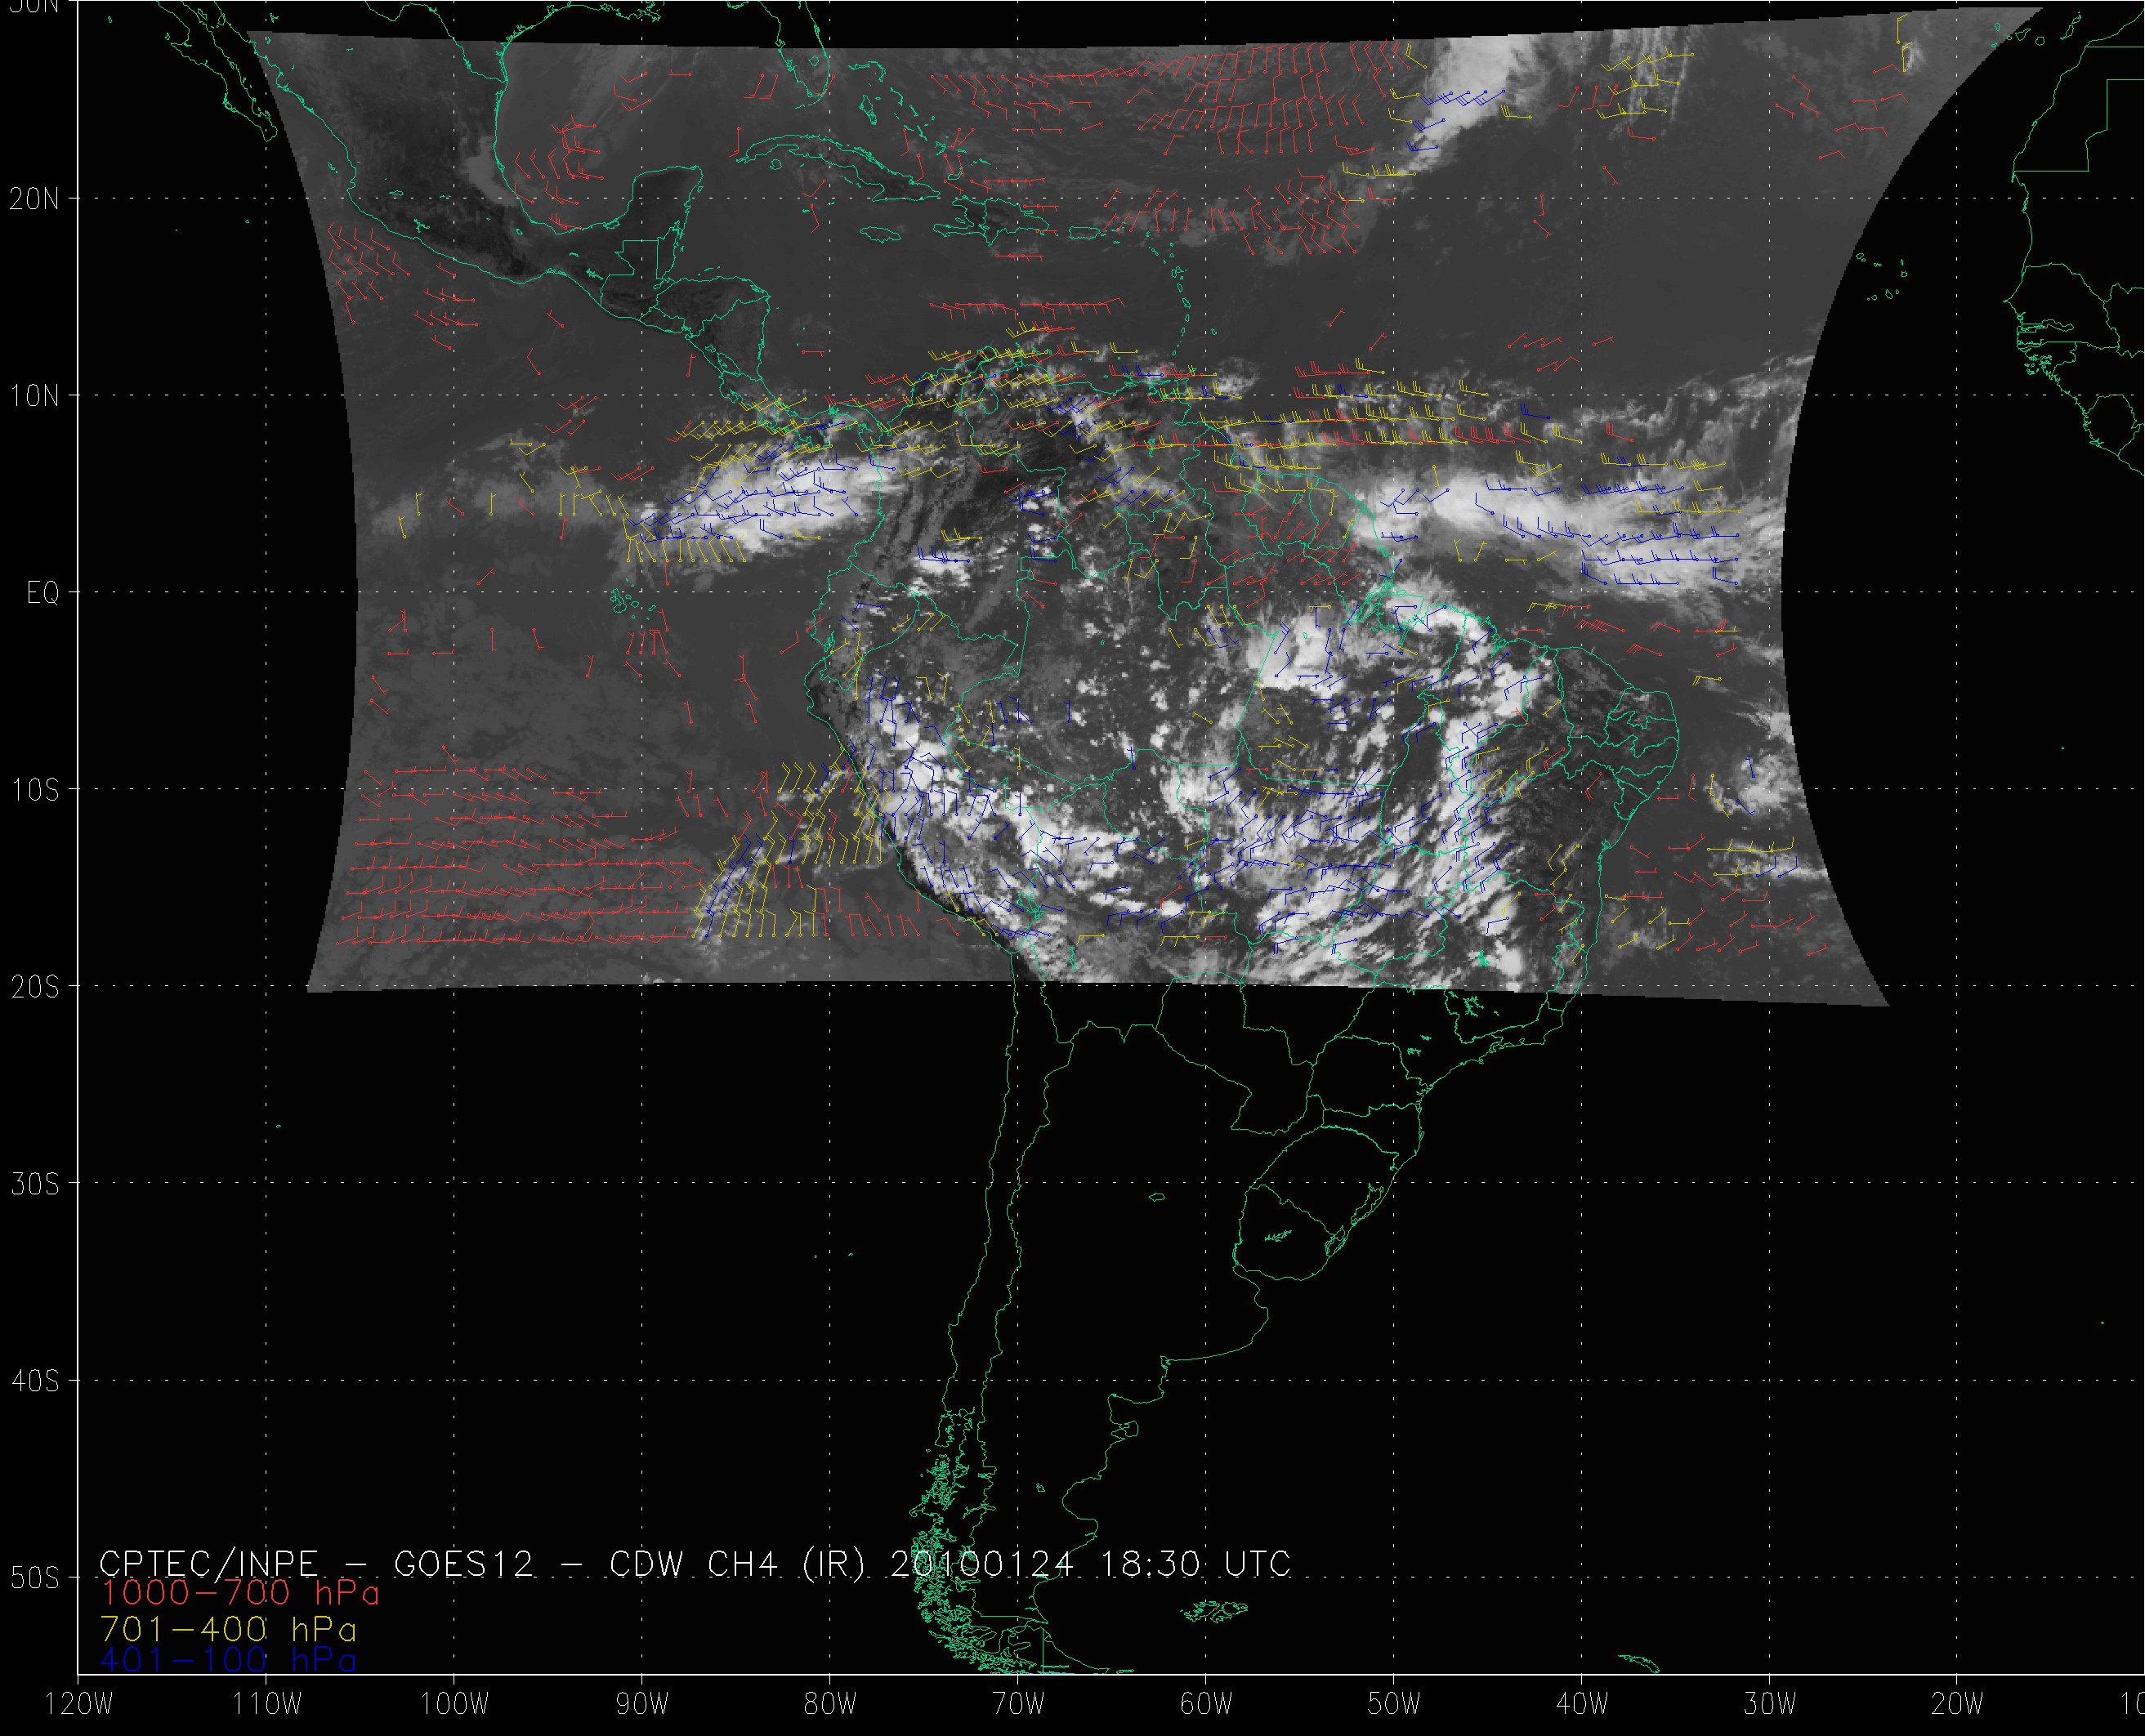Viewport: 2145px width, 1736px height.
Task: Click the 10S latitude axis label
Action: (34, 791)
